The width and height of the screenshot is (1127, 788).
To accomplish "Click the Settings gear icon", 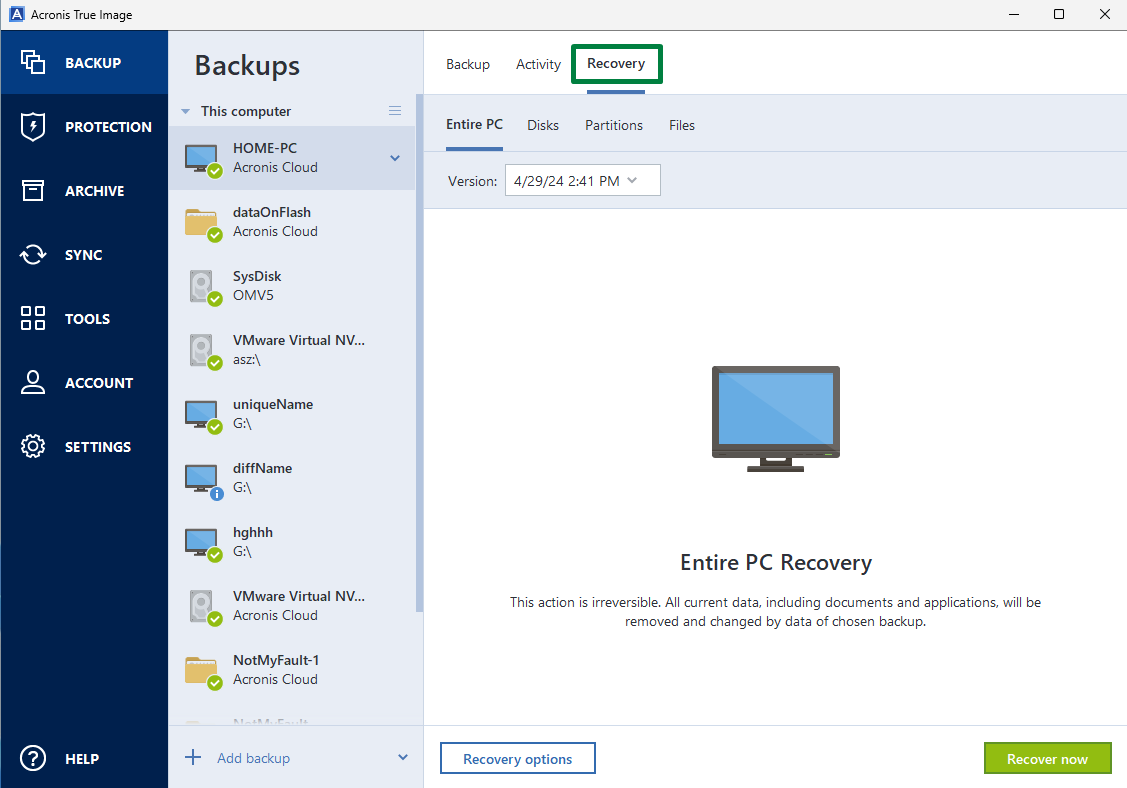I will 32,446.
